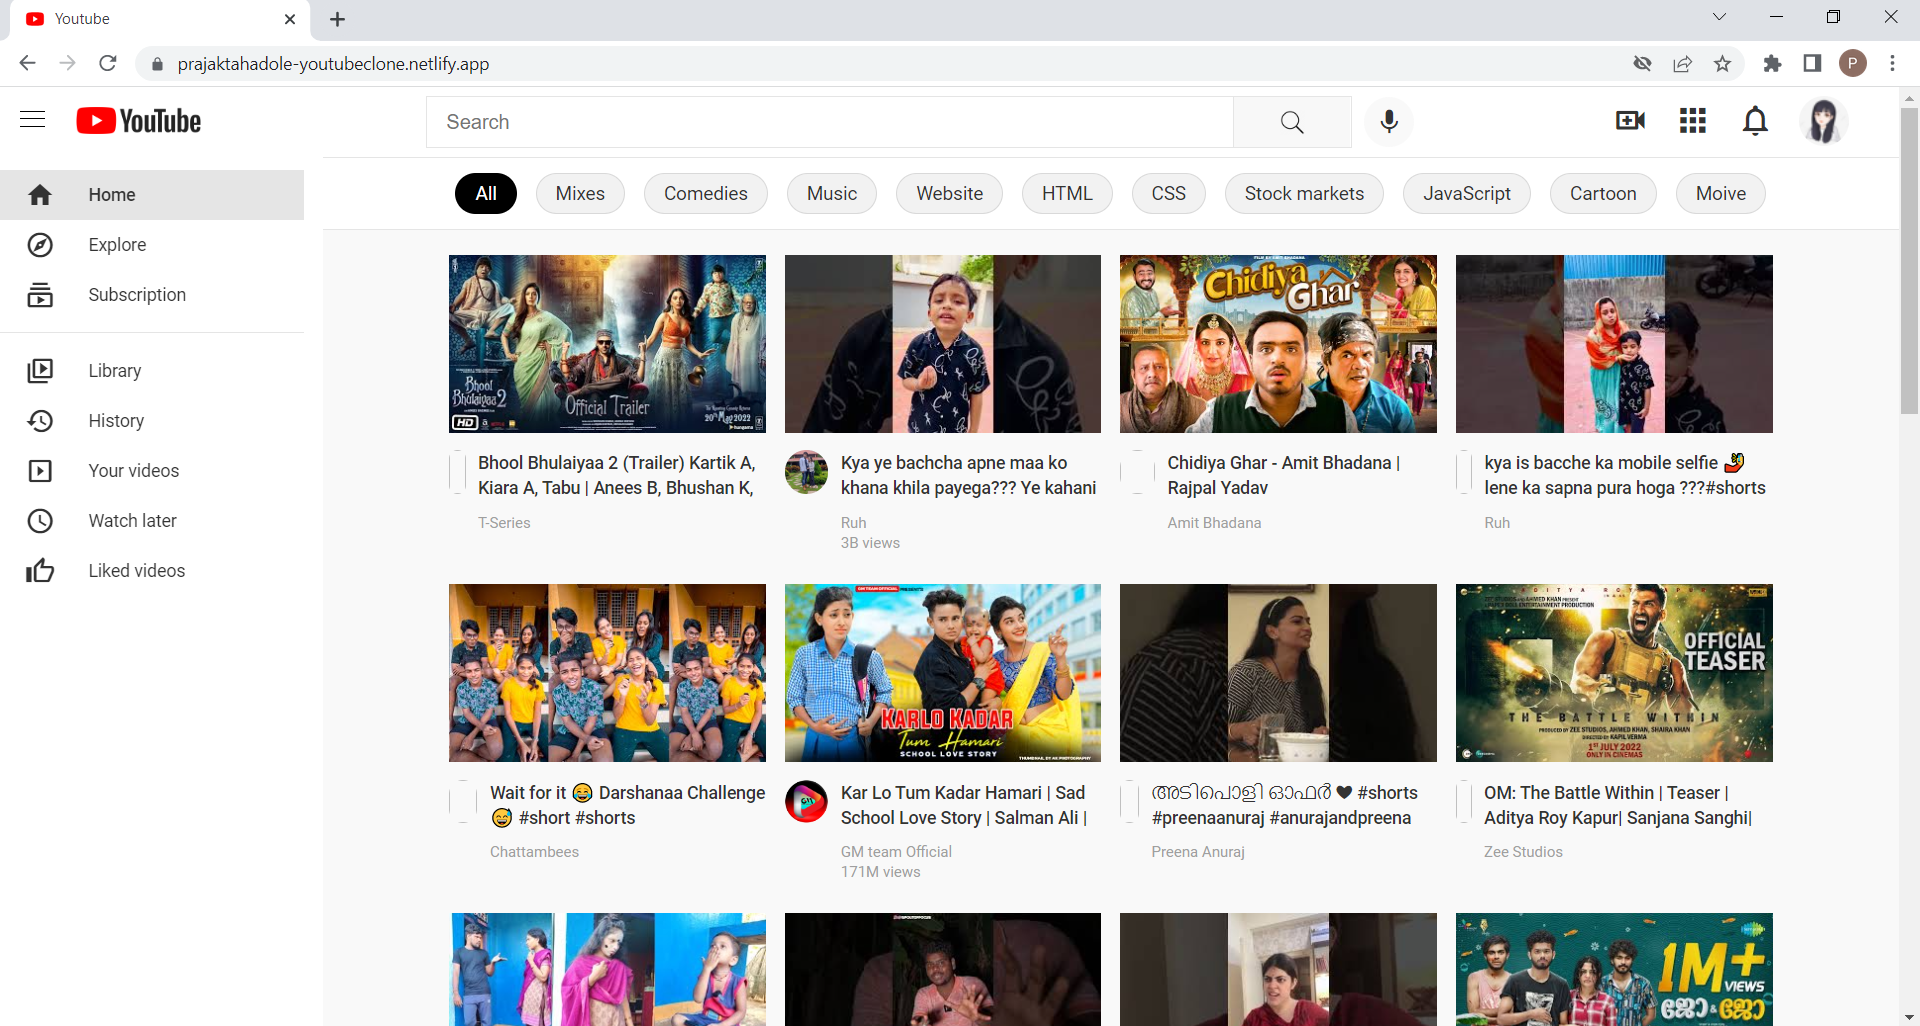Click the browser address bar URL

click(x=333, y=64)
